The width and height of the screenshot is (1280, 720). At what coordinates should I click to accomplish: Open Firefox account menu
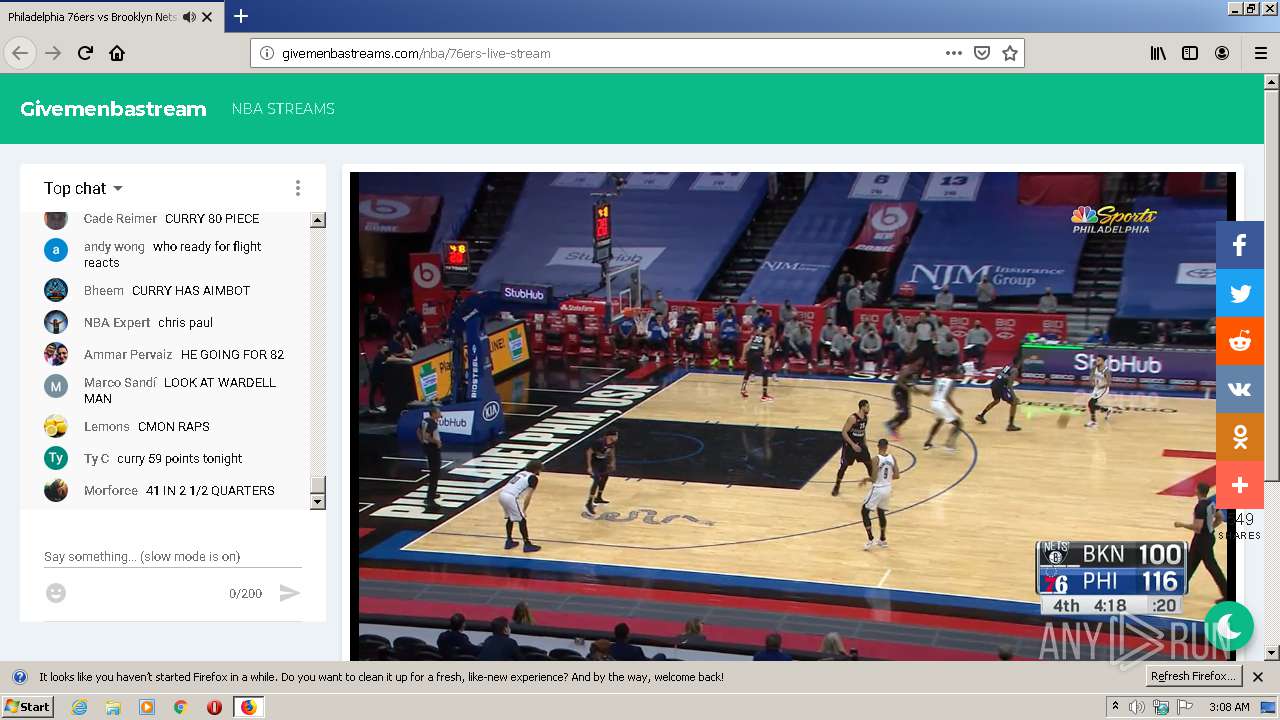[x=1222, y=53]
